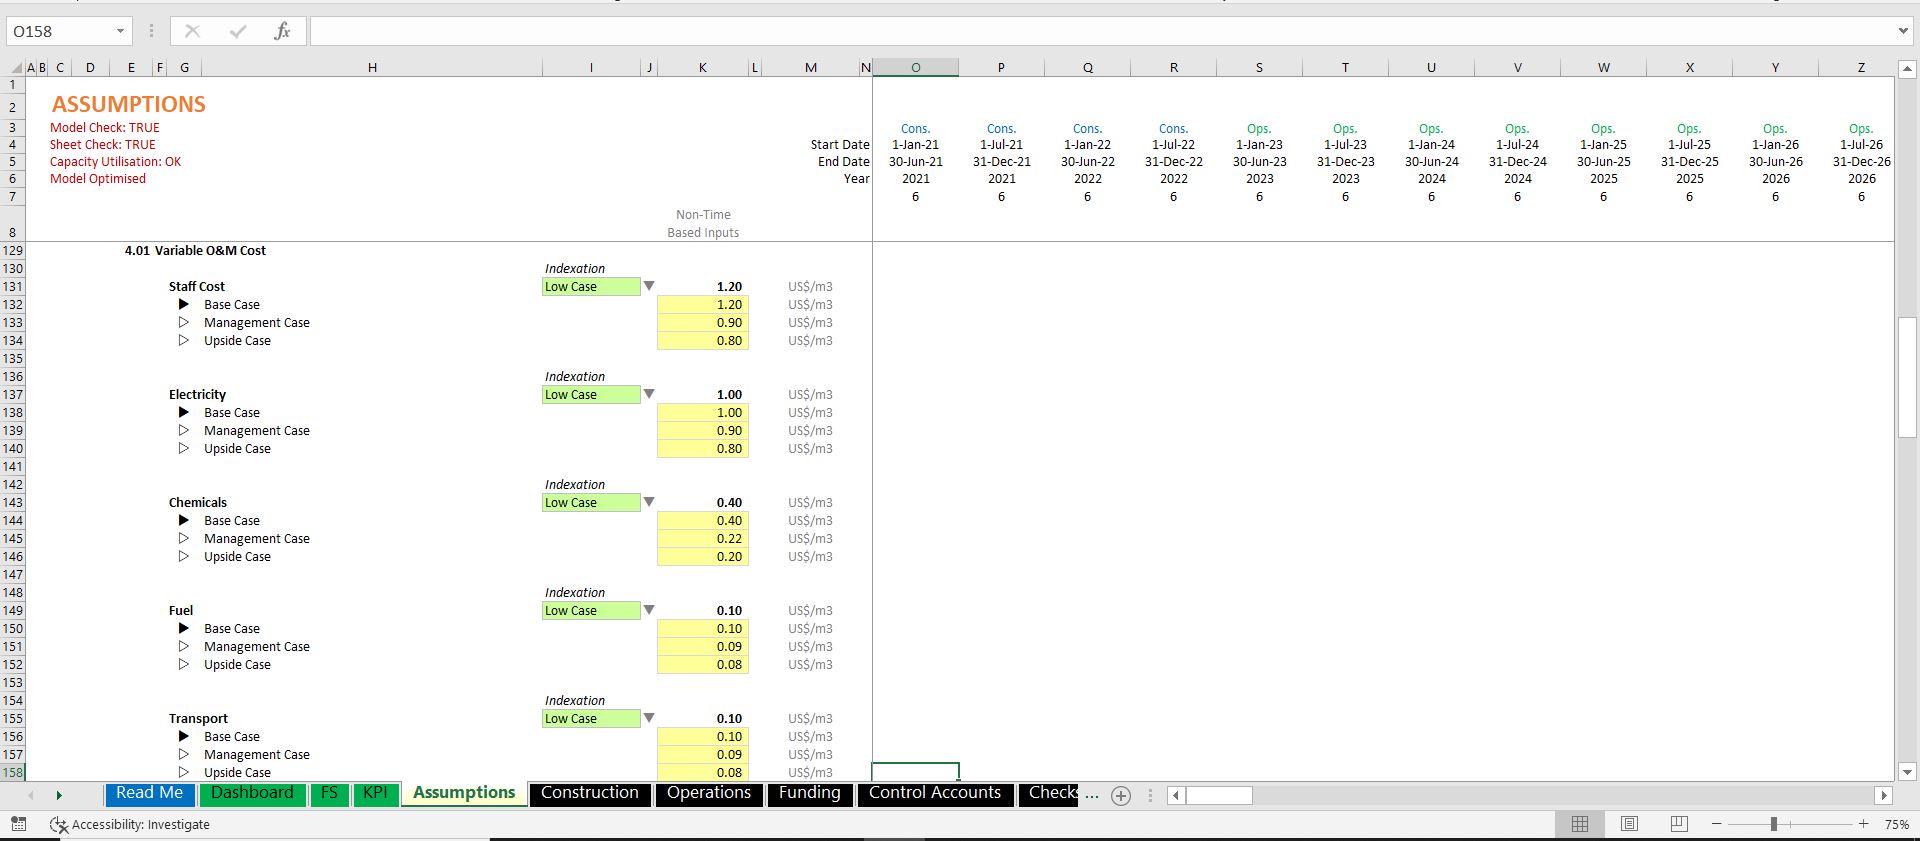The height and width of the screenshot is (841, 1920).
Task: Click the macro recording status bar icon
Action: (x=18, y=824)
